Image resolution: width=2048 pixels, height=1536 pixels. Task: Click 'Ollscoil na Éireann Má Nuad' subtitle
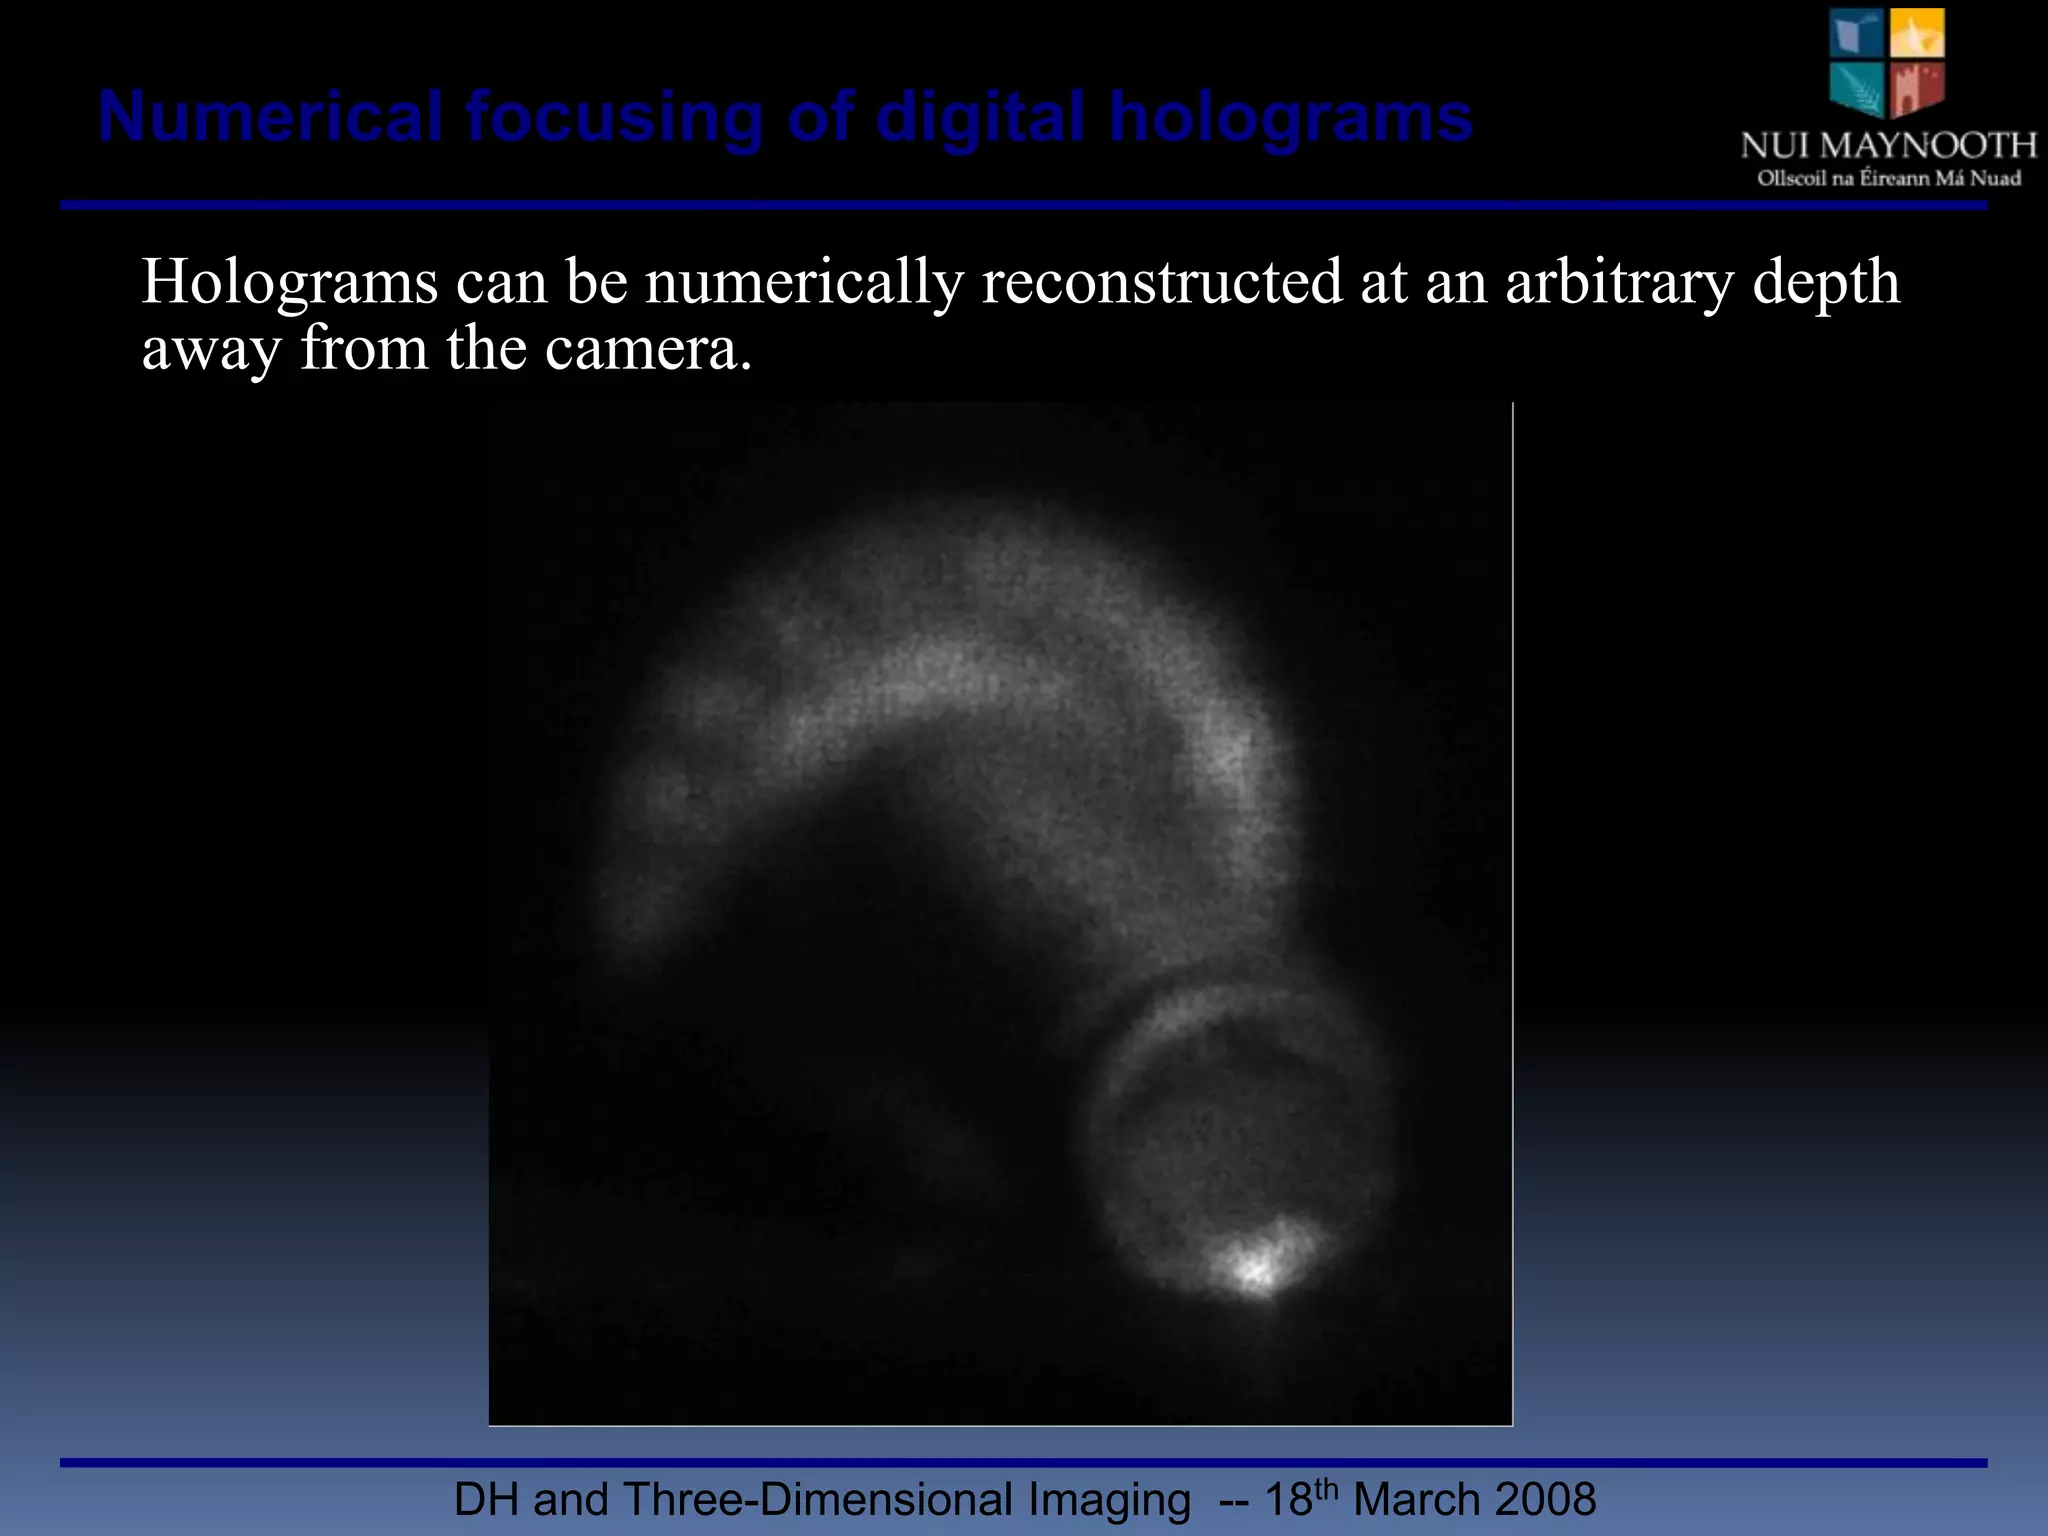1888,179
